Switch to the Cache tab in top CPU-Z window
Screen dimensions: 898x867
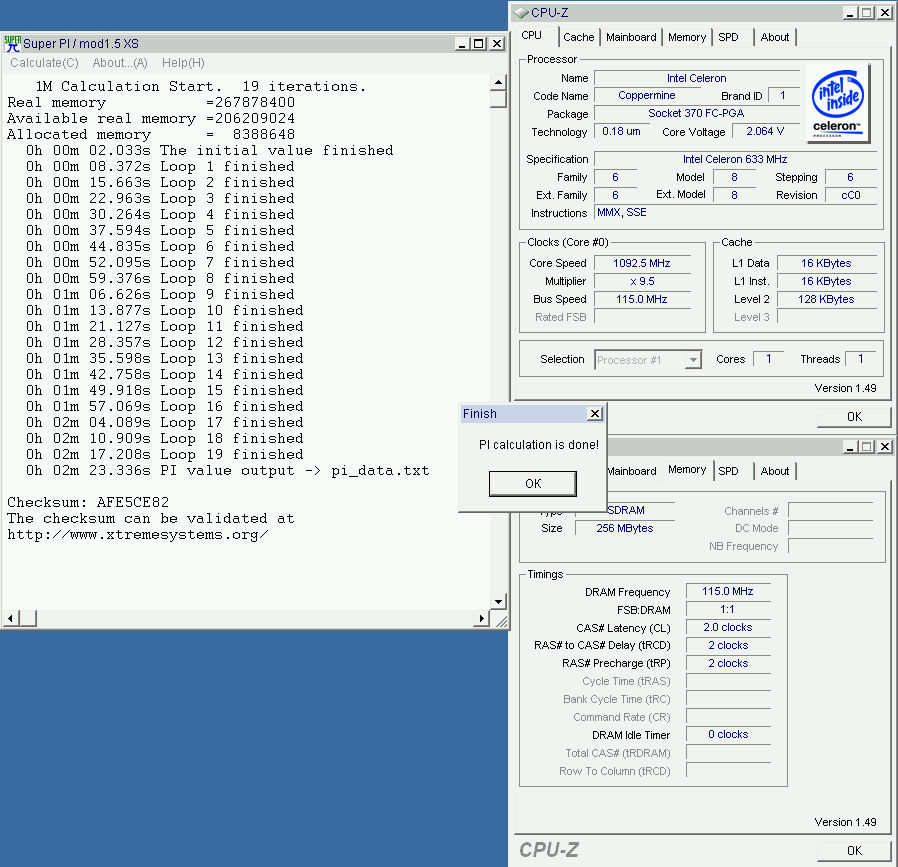tap(578, 37)
